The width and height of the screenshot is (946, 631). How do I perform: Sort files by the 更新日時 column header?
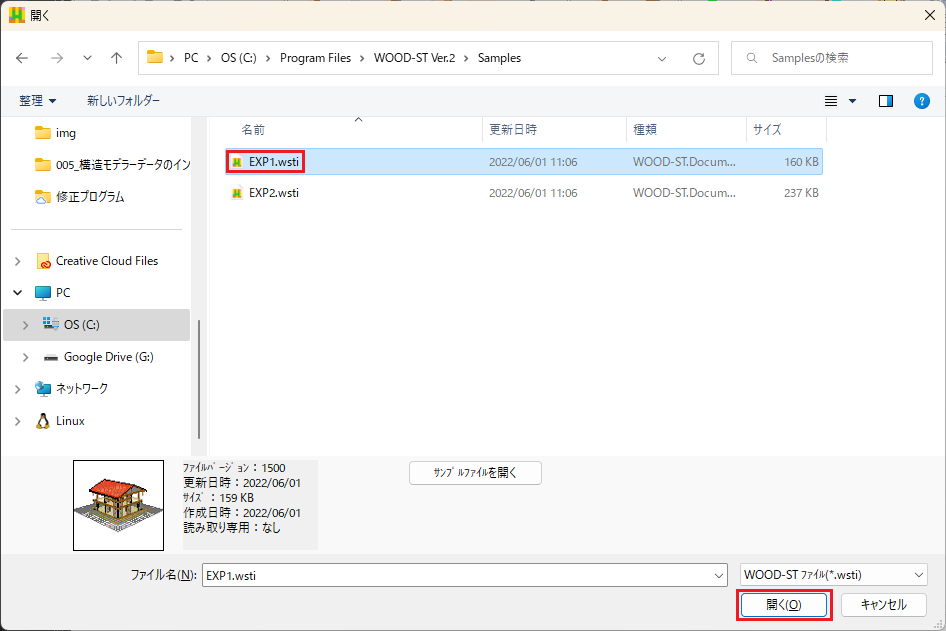(513, 130)
